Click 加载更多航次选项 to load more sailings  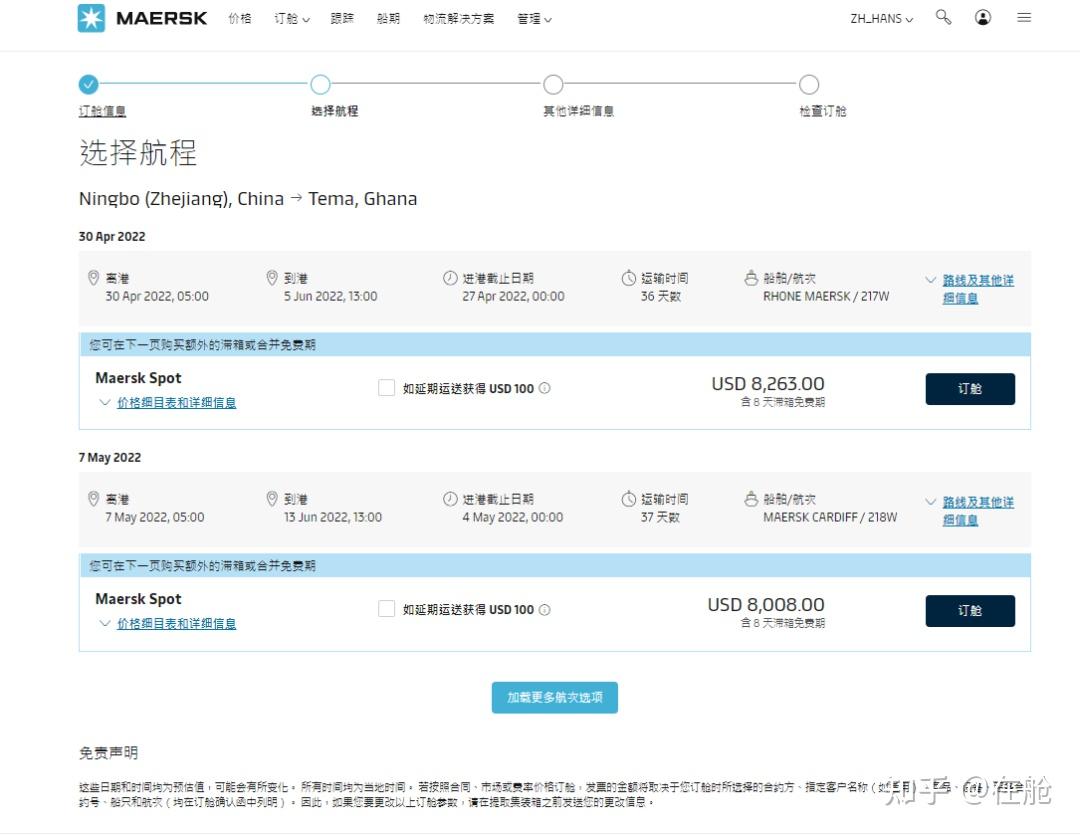pos(554,697)
